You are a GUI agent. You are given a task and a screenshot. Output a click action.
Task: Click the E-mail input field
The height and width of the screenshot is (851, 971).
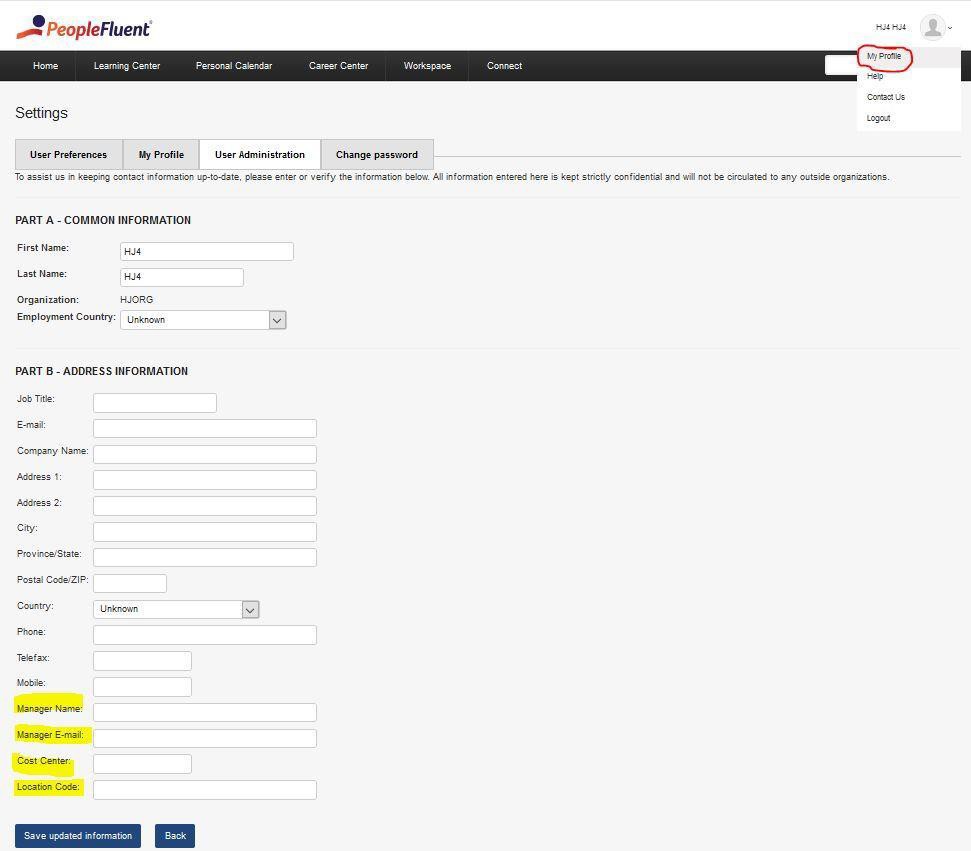pos(205,428)
